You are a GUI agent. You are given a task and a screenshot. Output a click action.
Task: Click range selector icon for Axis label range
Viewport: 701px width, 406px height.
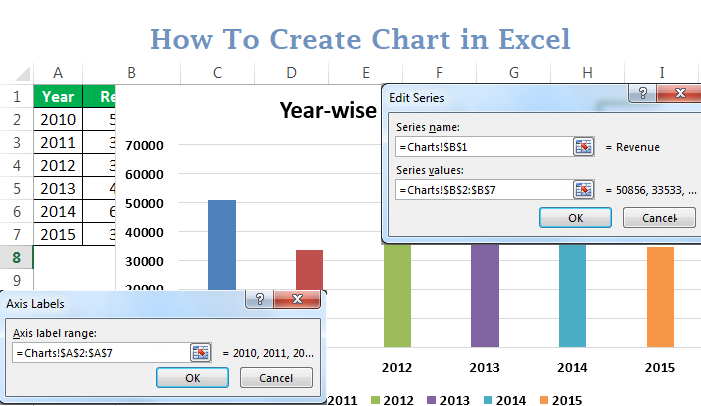pos(200,352)
